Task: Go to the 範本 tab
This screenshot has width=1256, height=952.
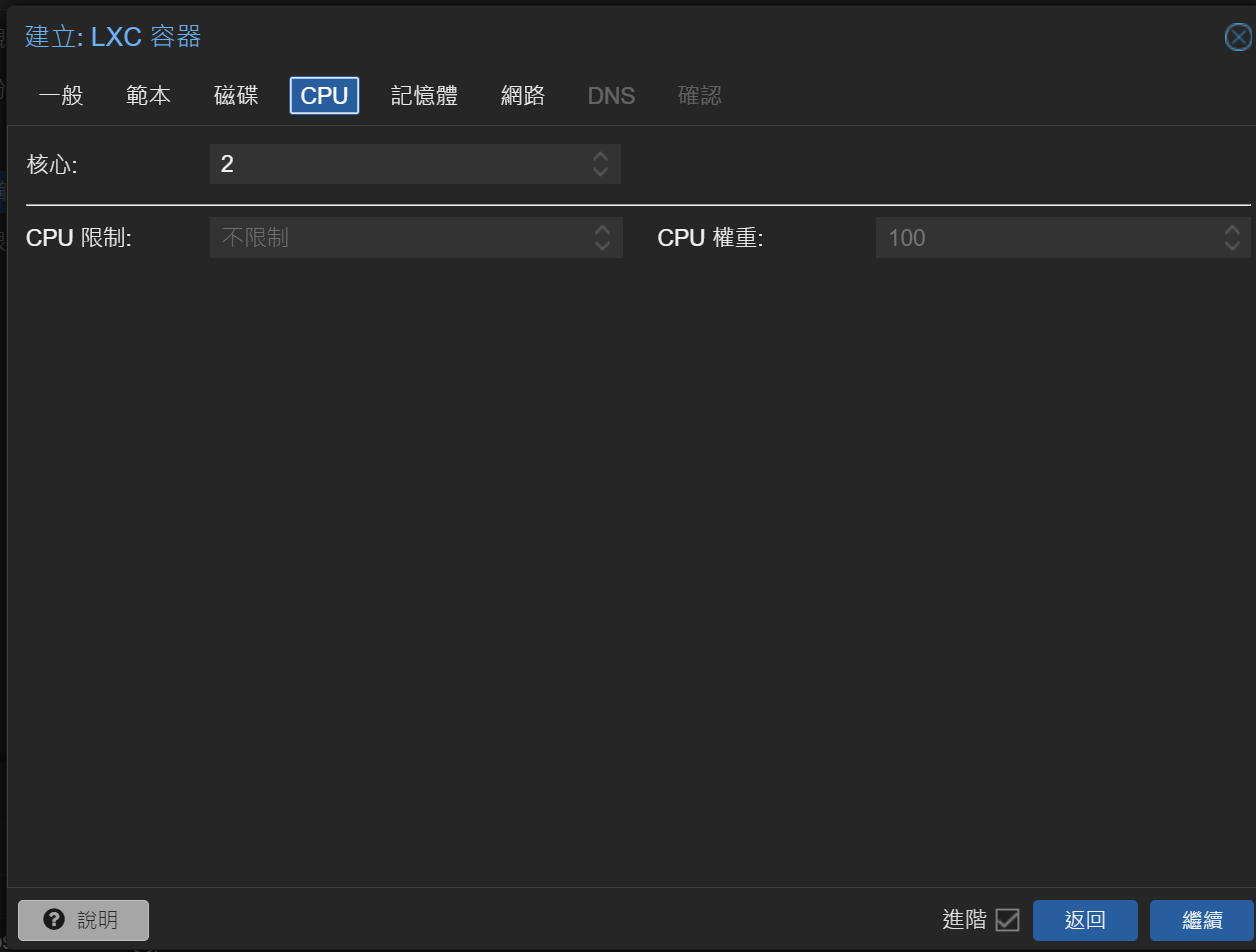Action: pyautogui.click(x=147, y=95)
